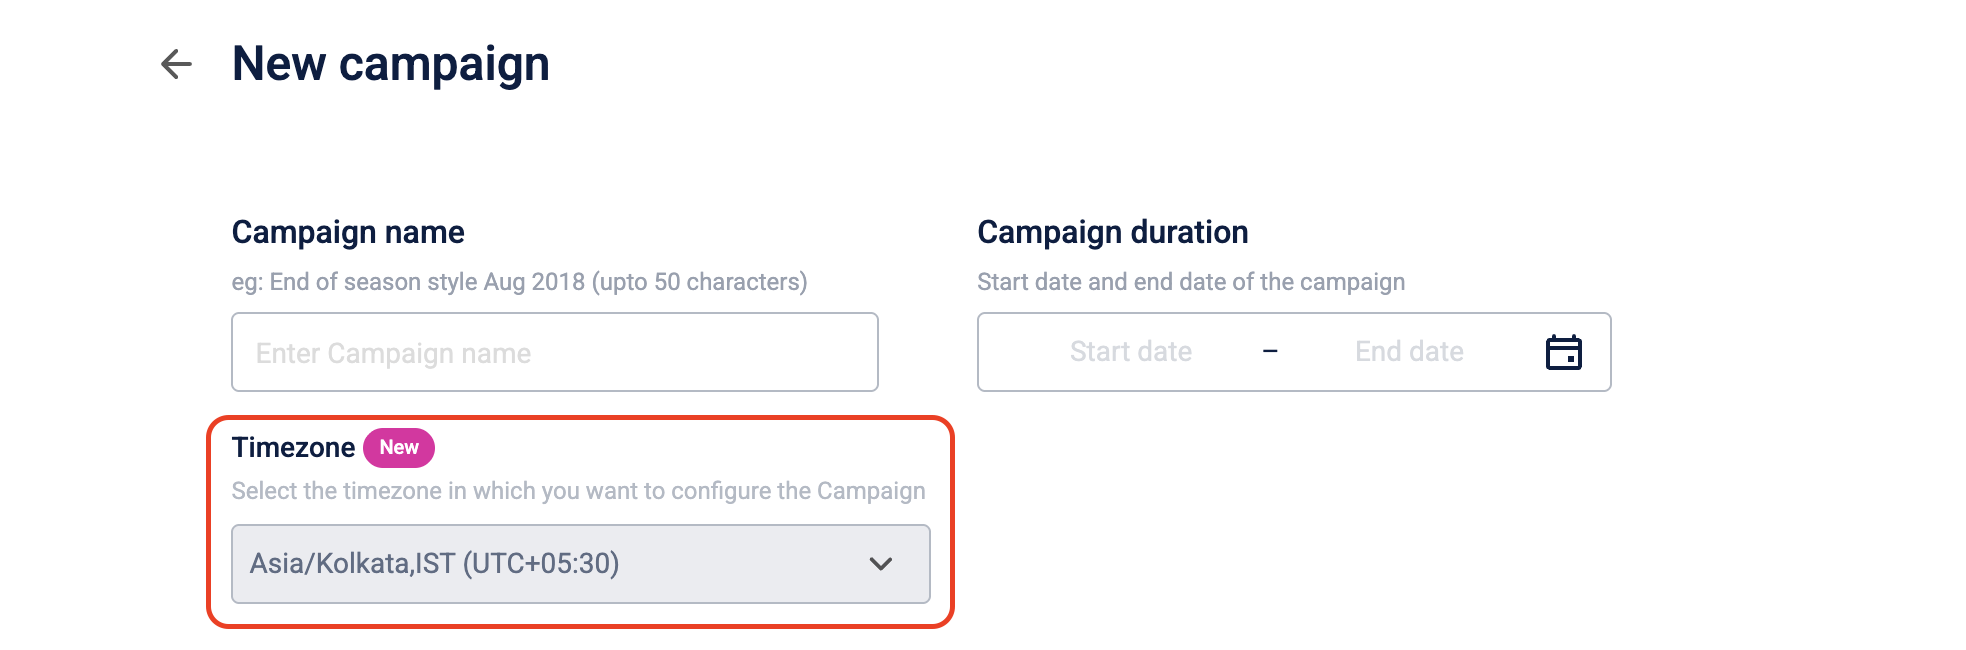Viewport: 1966px width, 650px height.
Task: Open the Asia/Kolkata timezone dropdown
Action: pos(580,564)
